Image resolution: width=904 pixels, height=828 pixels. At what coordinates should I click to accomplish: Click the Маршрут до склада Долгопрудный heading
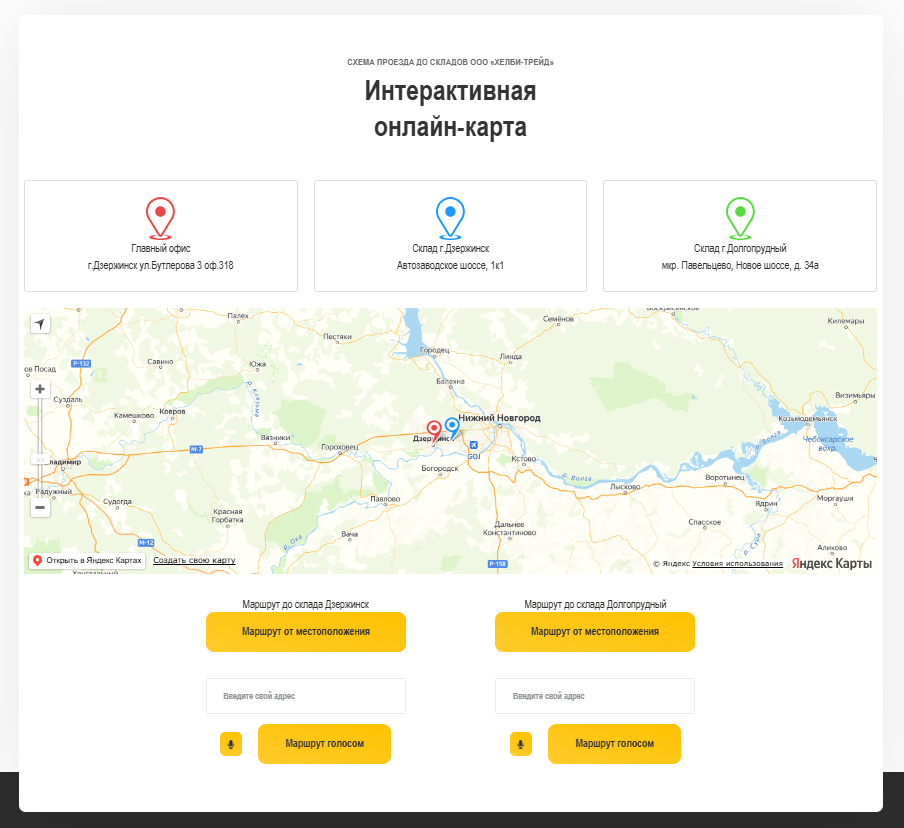click(595, 604)
